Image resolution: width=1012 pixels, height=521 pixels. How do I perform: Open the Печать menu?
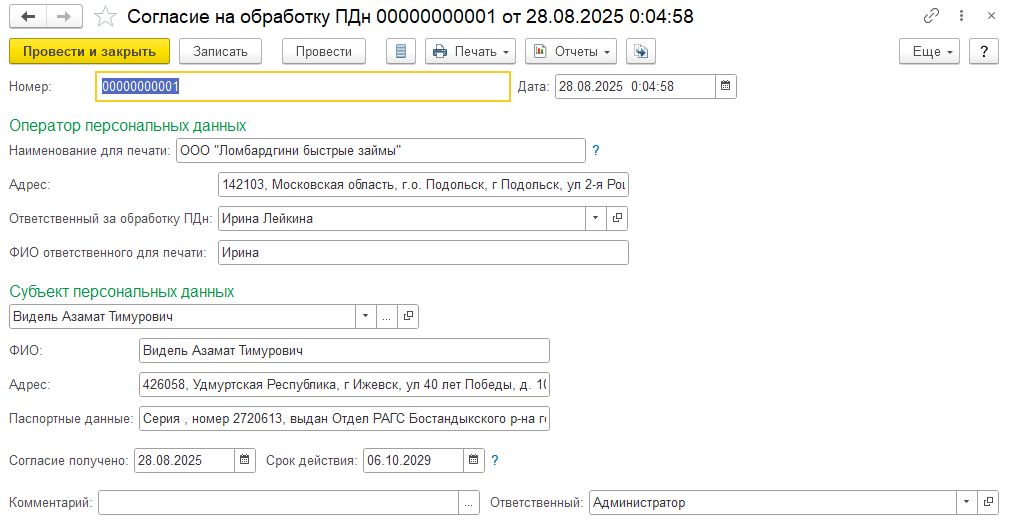pos(470,51)
